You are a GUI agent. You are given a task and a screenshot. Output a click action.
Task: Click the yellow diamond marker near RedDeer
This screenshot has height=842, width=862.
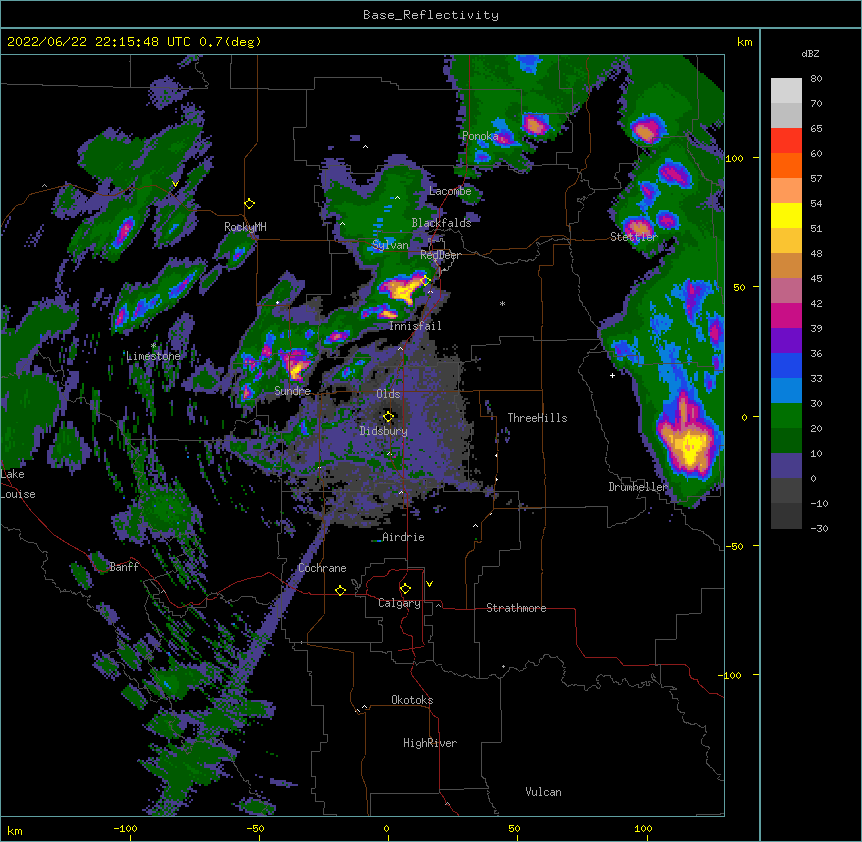425,281
